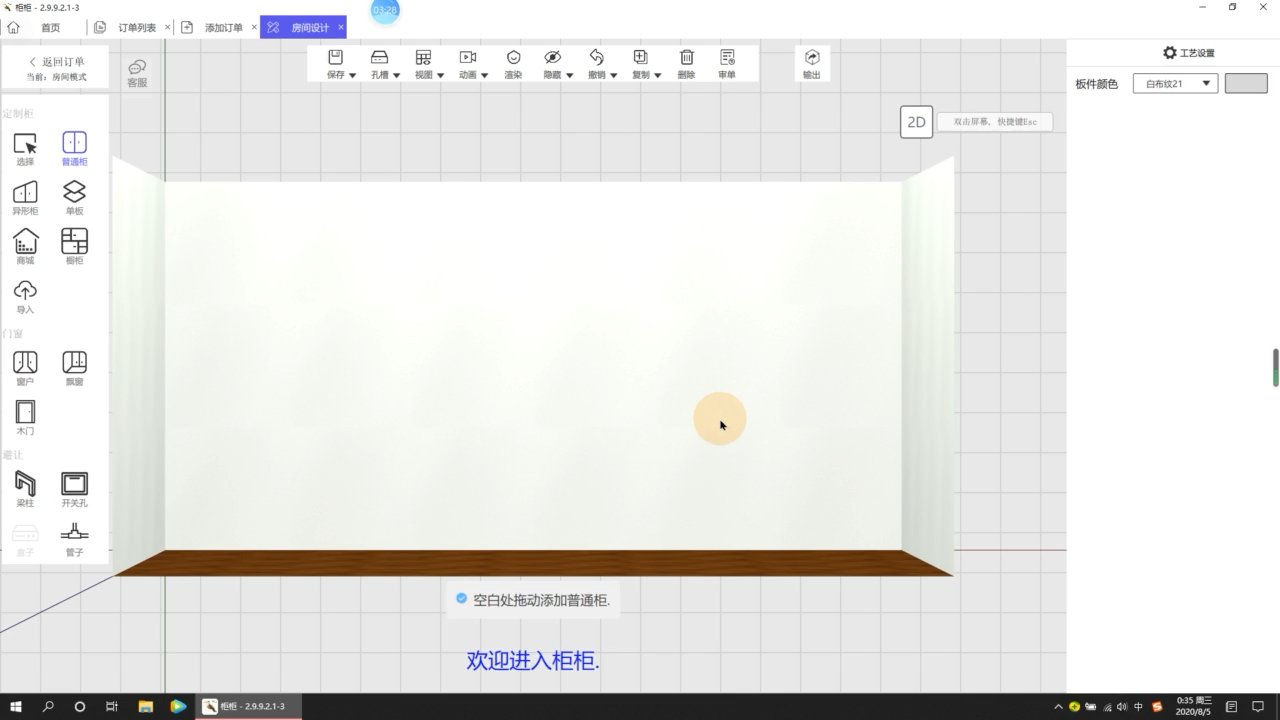Click the 复制 copy icon
This screenshot has height=720, width=1280.
coord(641,58)
